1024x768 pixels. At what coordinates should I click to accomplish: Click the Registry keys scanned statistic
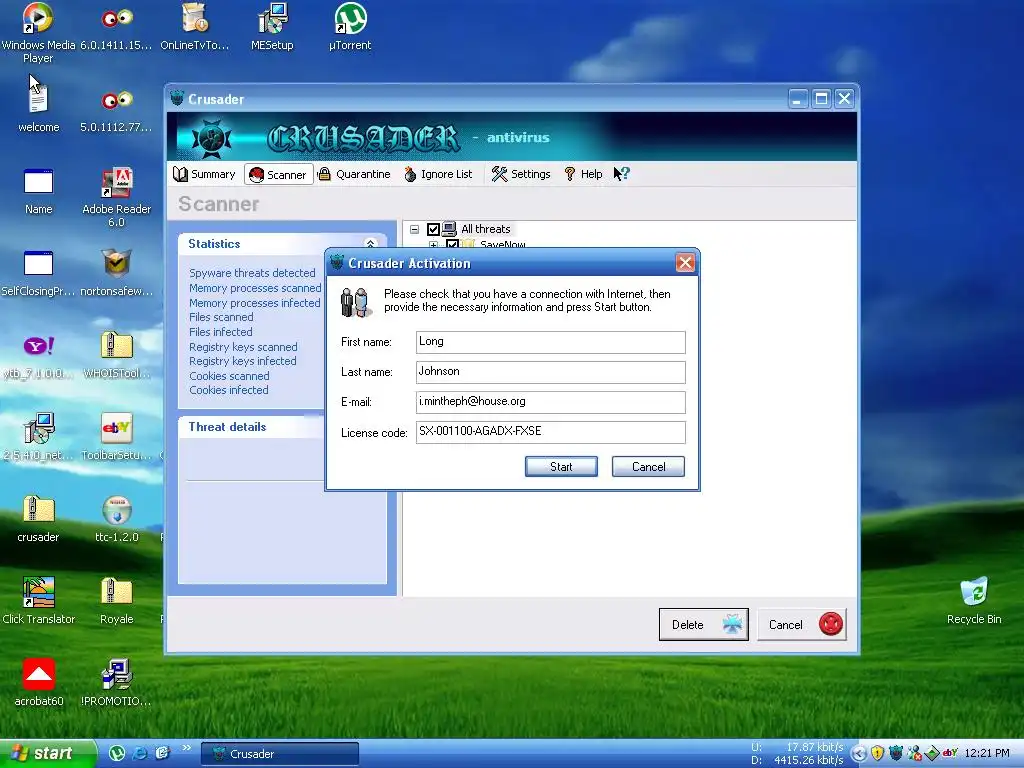[x=243, y=347]
